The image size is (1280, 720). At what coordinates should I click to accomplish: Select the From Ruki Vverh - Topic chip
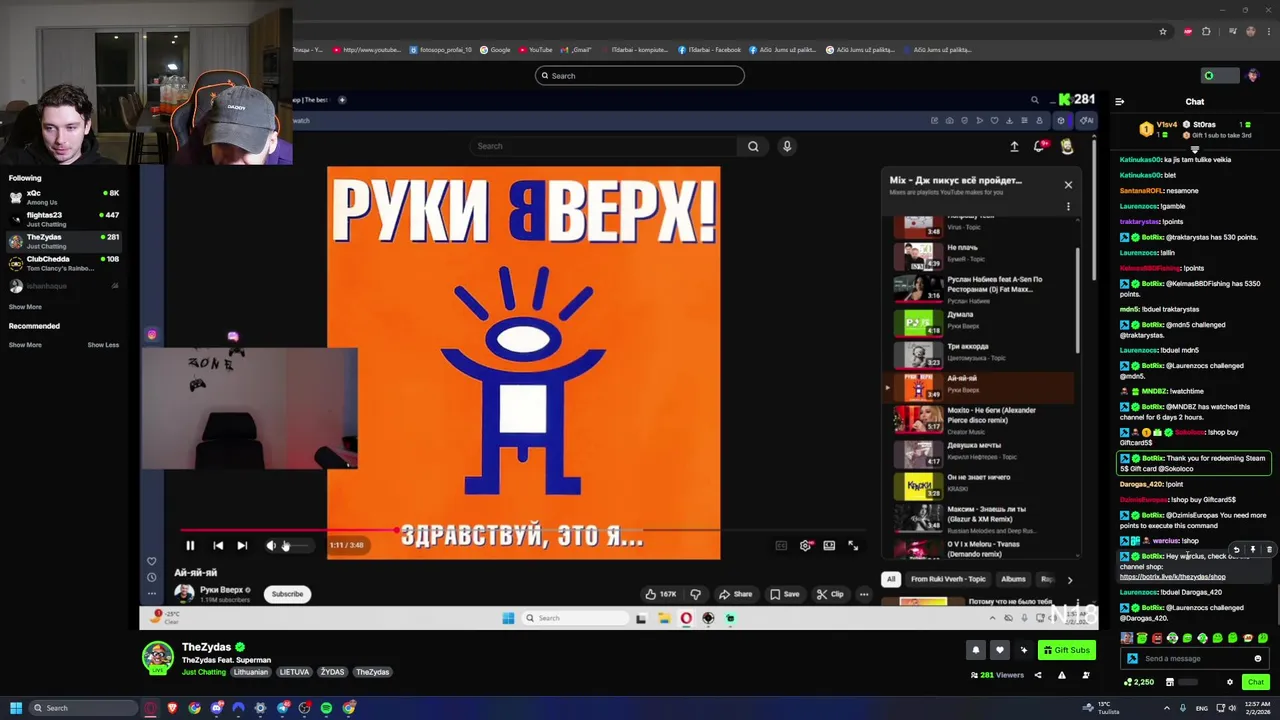[948, 579]
